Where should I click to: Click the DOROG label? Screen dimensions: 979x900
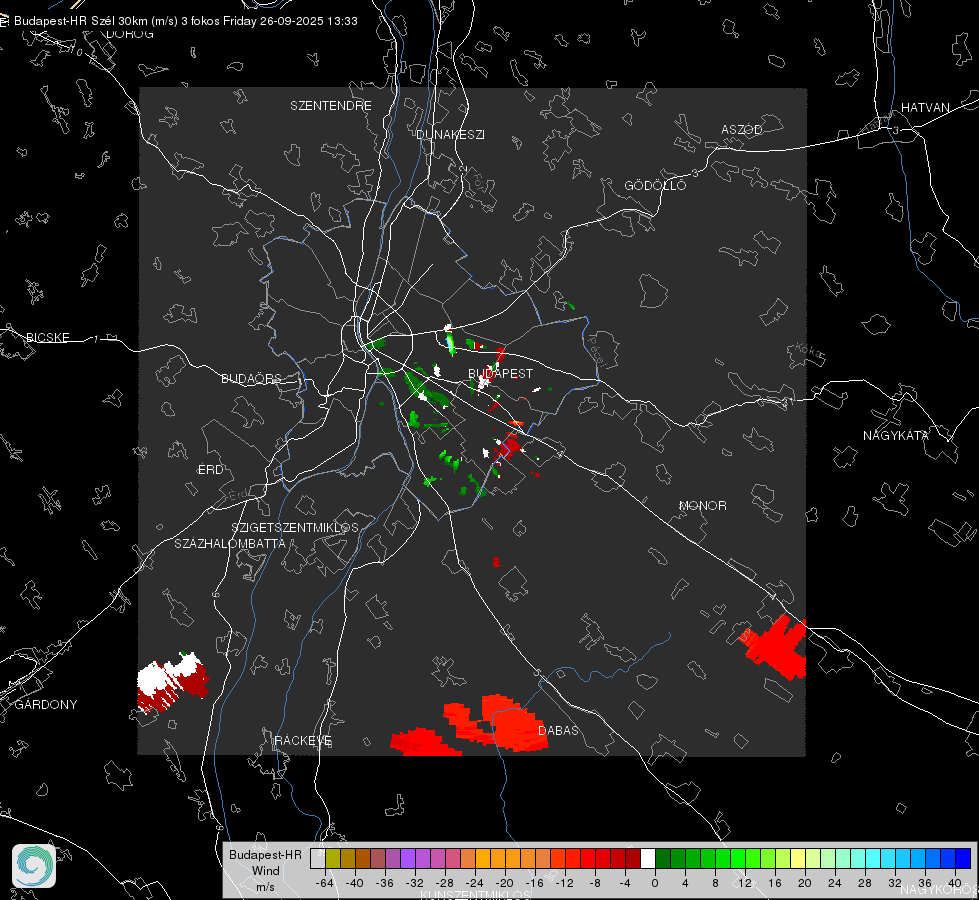tap(130, 34)
